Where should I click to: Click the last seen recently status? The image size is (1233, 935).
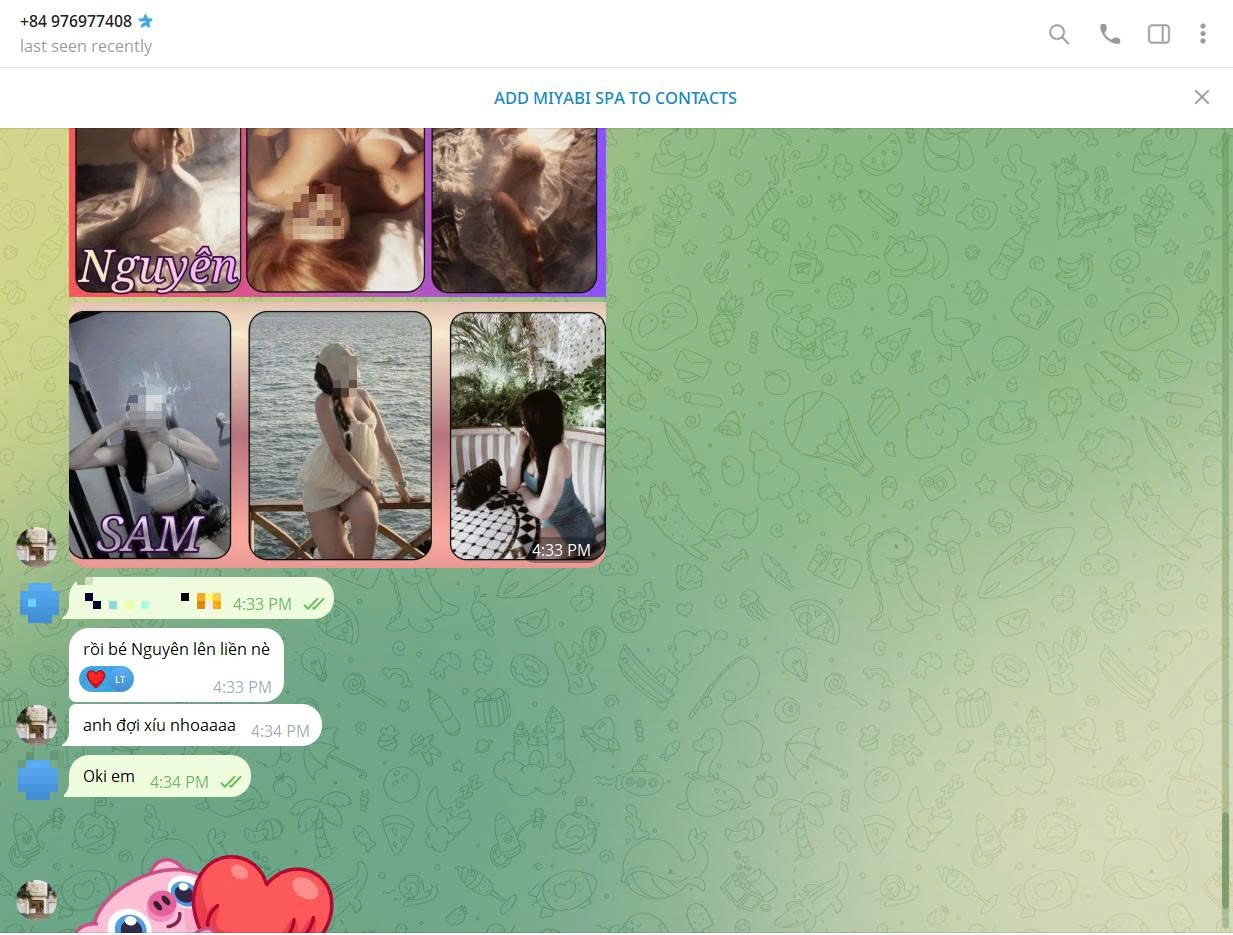click(86, 46)
